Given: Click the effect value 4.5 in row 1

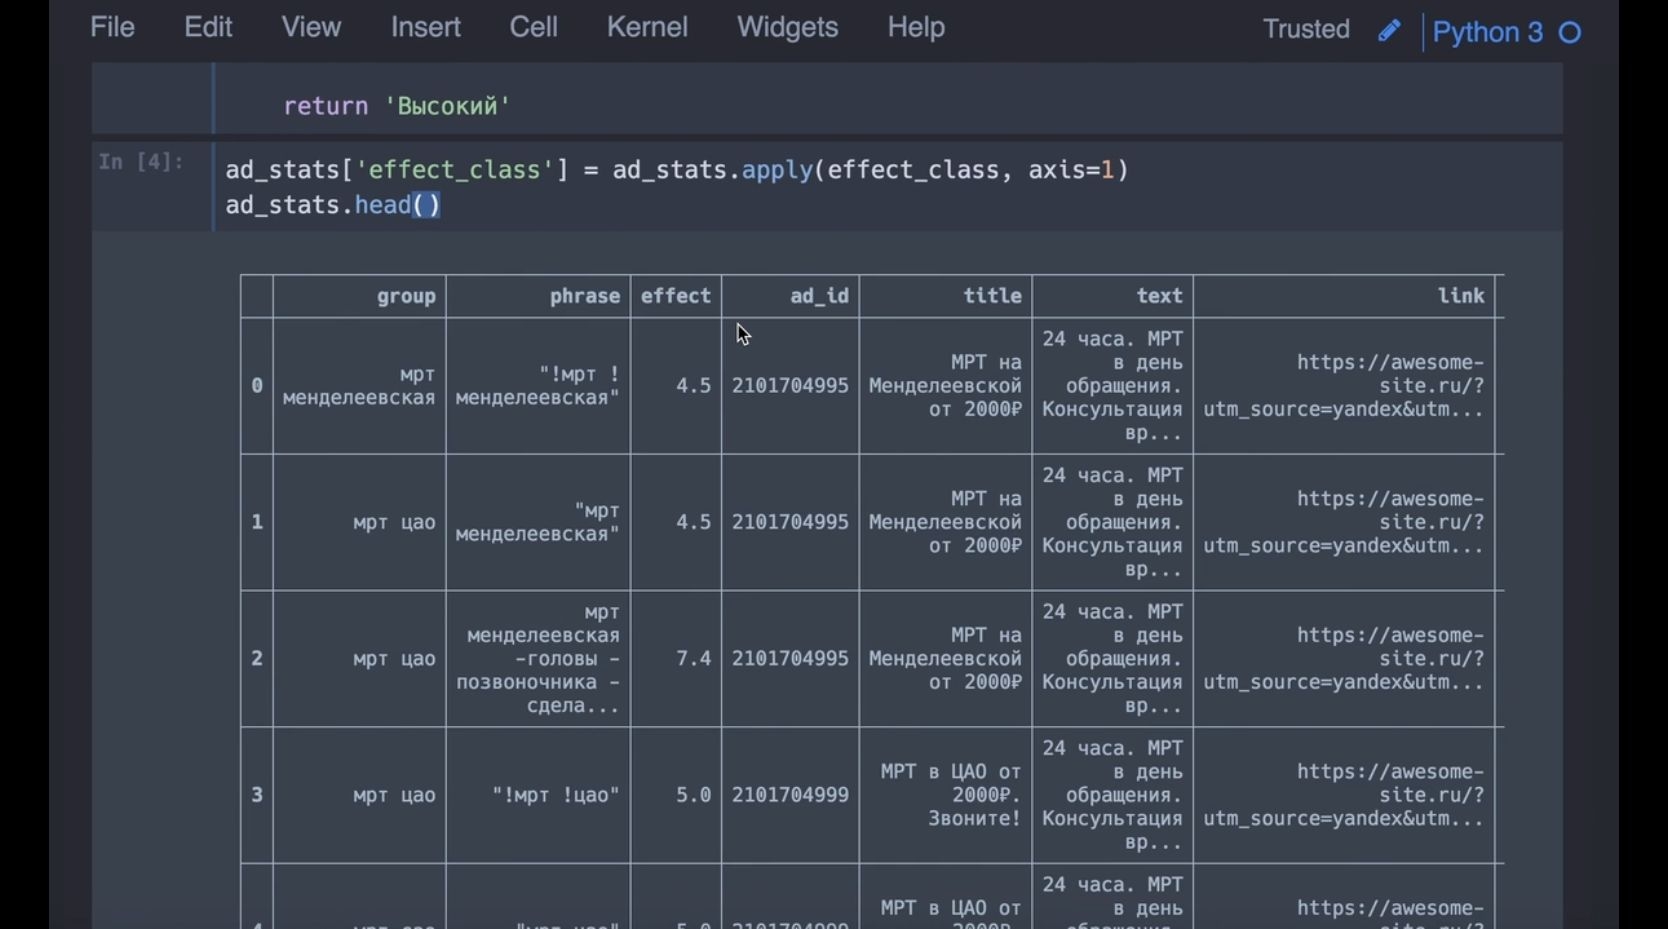Looking at the screenshot, I should point(694,522).
